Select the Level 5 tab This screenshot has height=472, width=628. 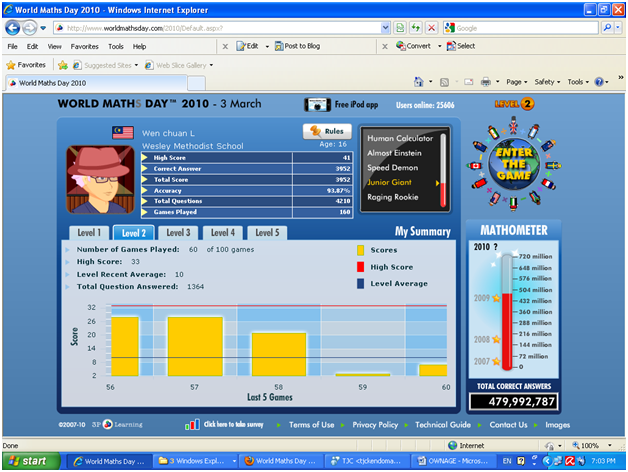pyautogui.click(x=267, y=233)
